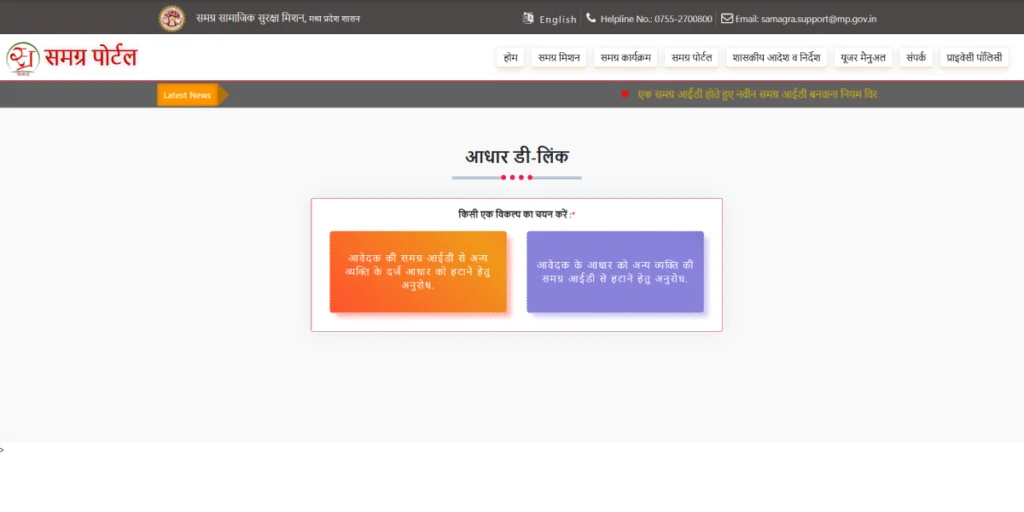Switch the site language to English
The height and width of the screenshot is (512, 1024).
point(557,19)
